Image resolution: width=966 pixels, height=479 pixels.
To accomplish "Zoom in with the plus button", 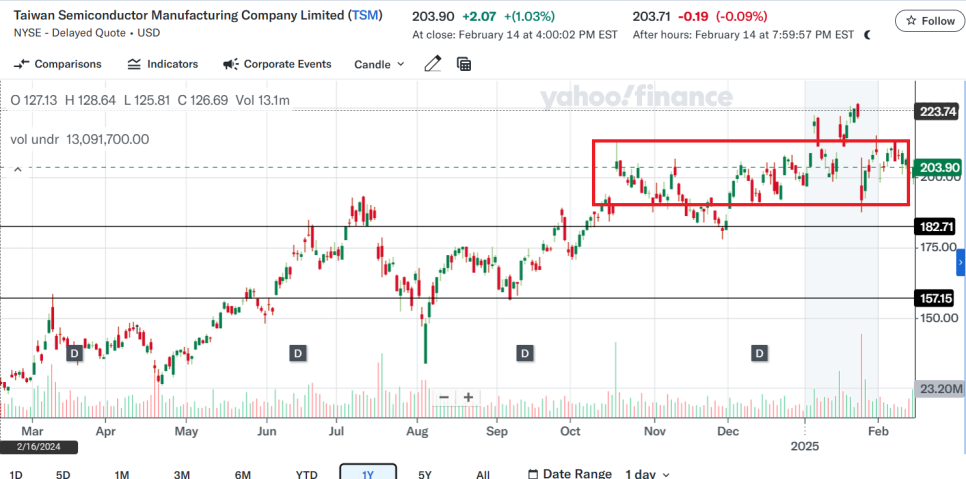I will coord(468,397).
